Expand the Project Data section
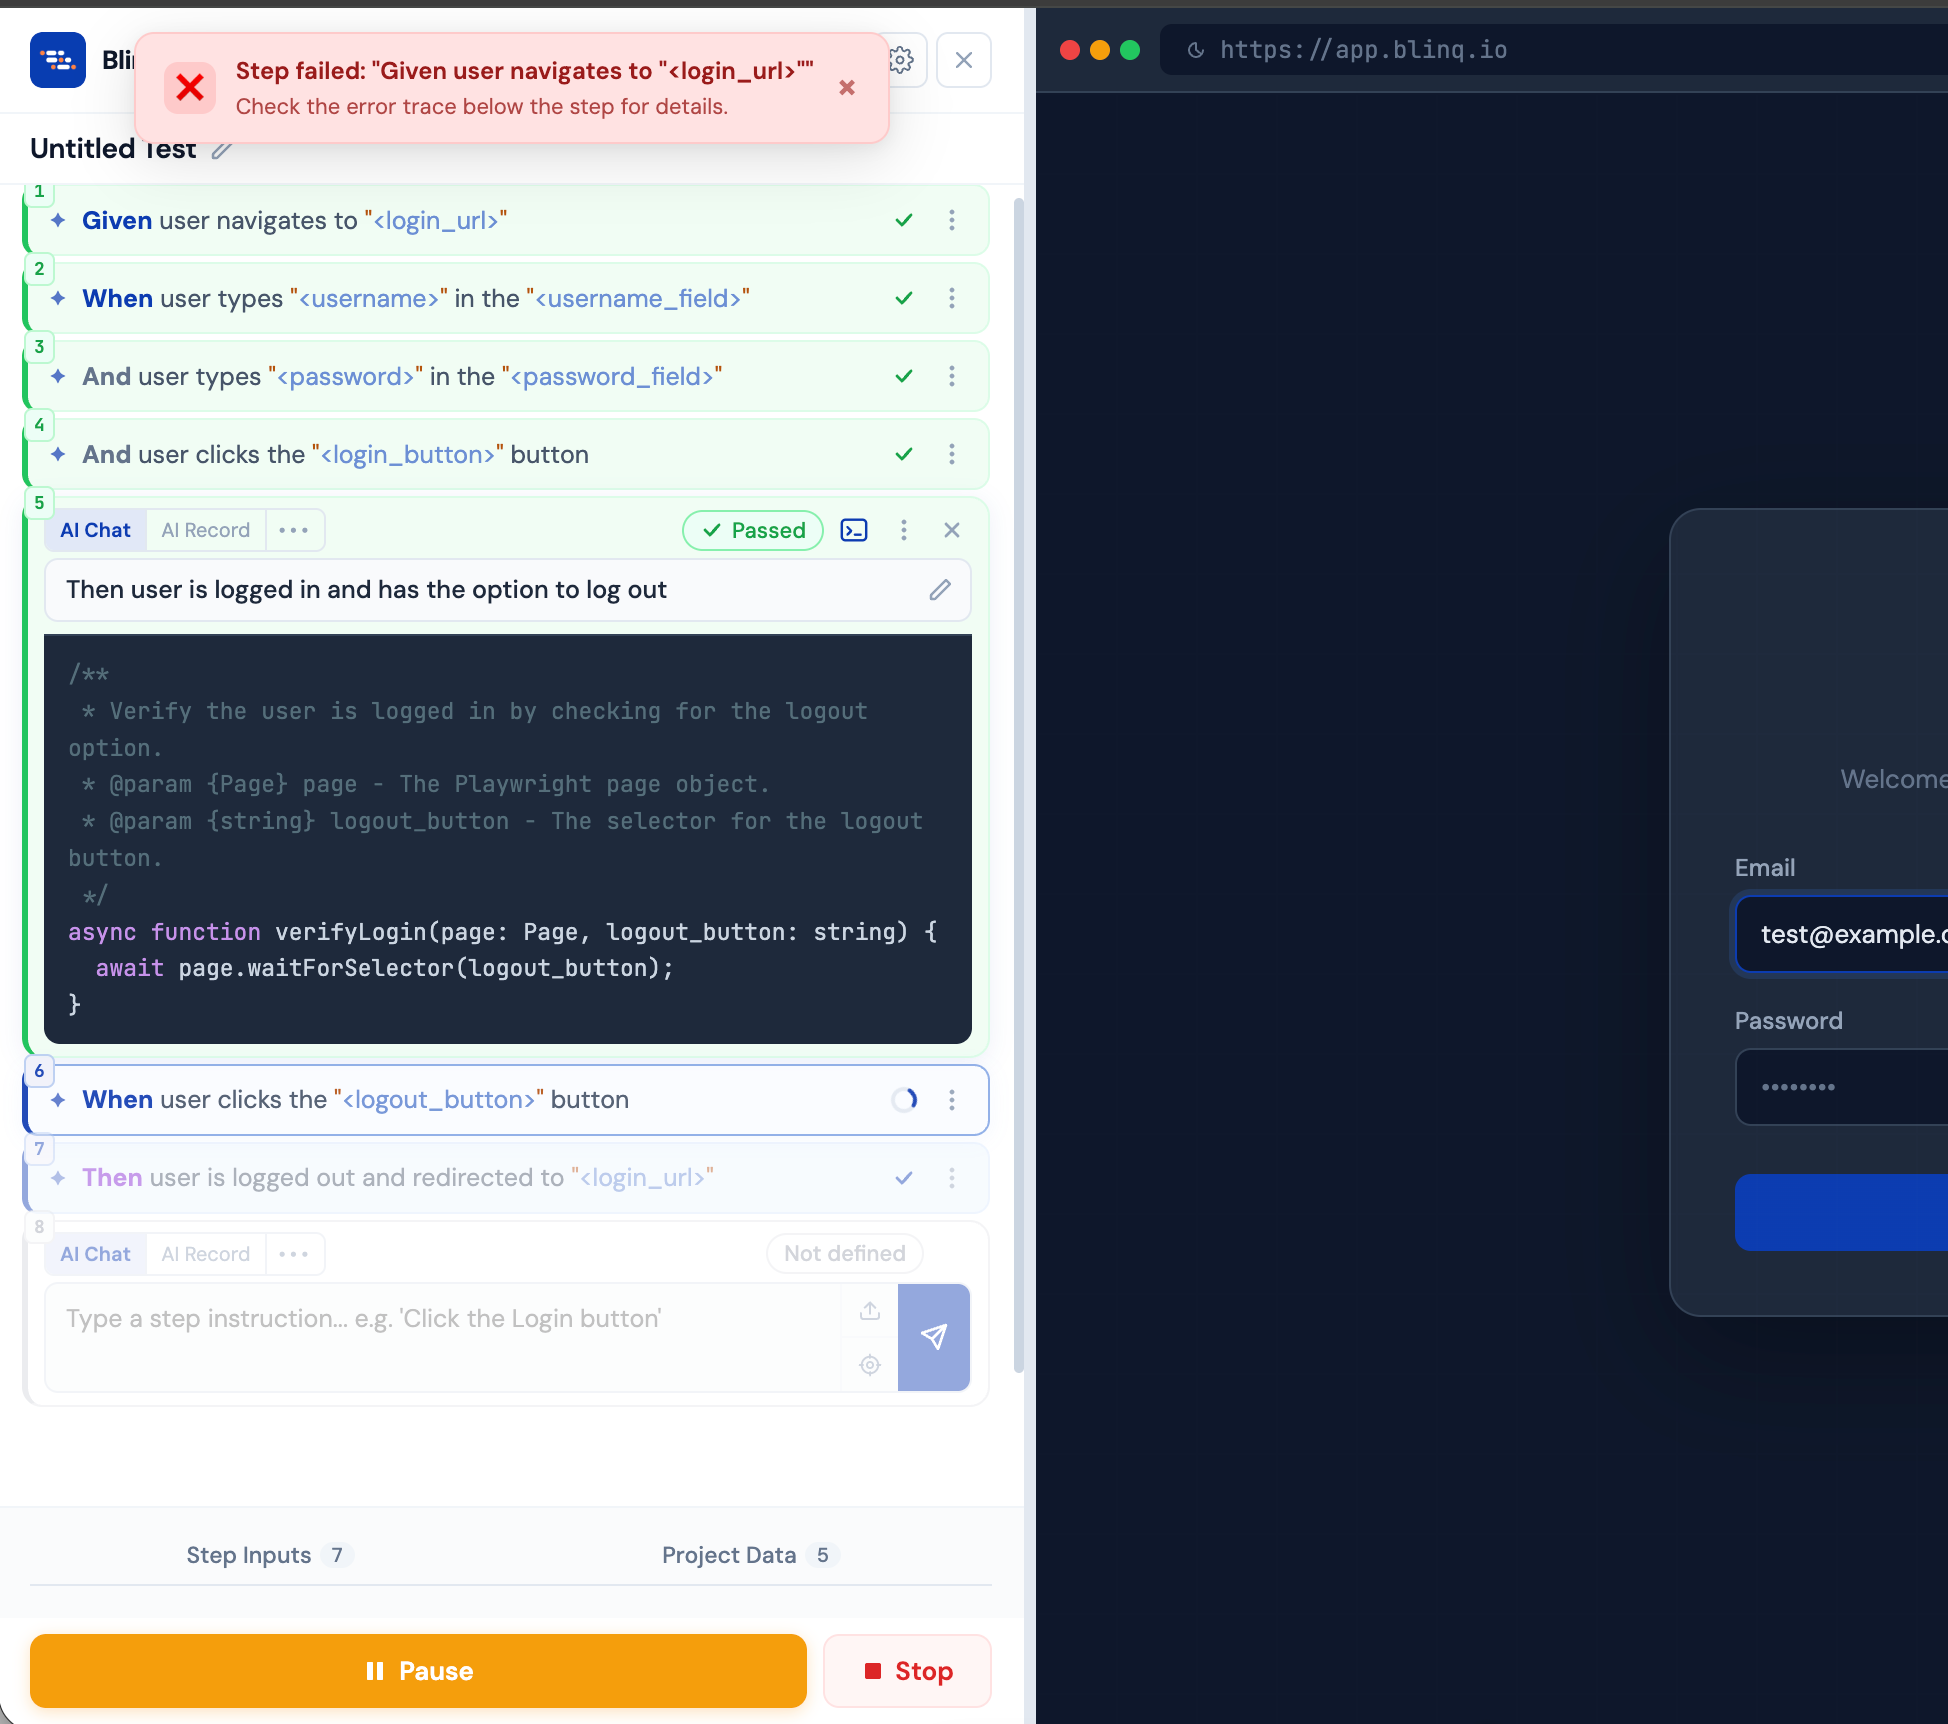 748,1555
